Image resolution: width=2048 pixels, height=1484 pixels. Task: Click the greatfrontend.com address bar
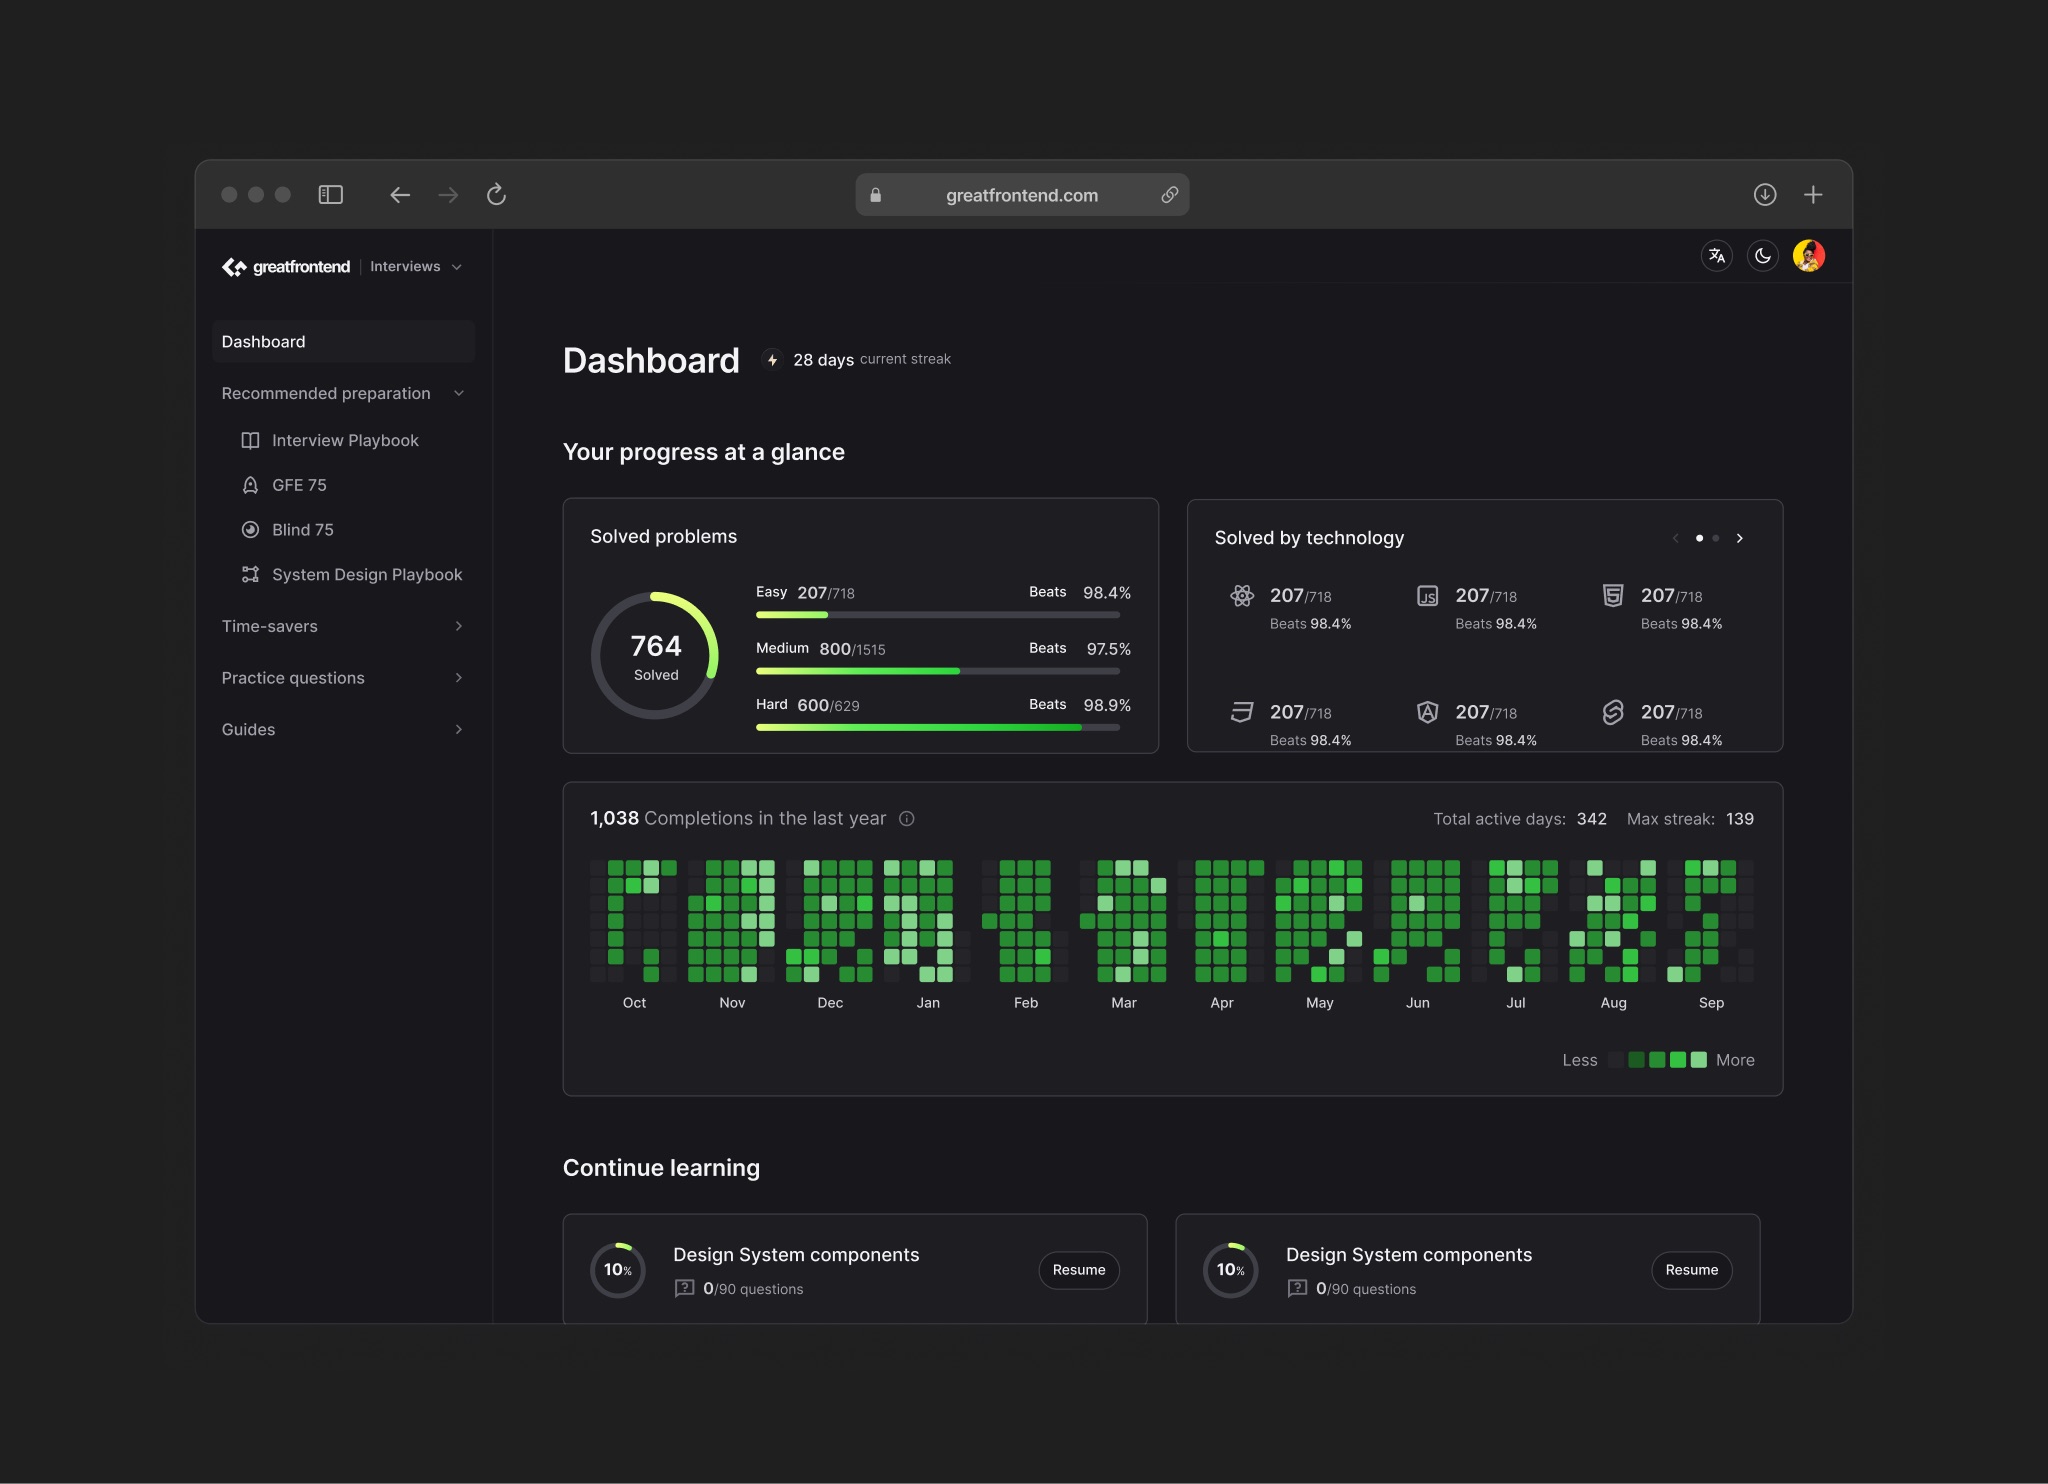click(x=1022, y=195)
